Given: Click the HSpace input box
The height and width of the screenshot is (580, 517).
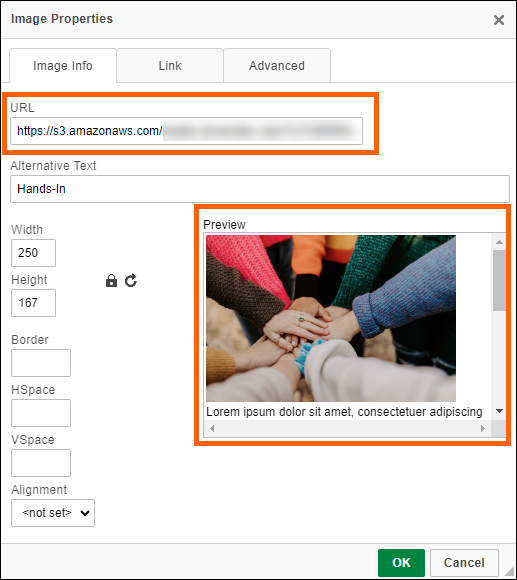Looking at the screenshot, I should pyautogui.click(x=41, y=413).
